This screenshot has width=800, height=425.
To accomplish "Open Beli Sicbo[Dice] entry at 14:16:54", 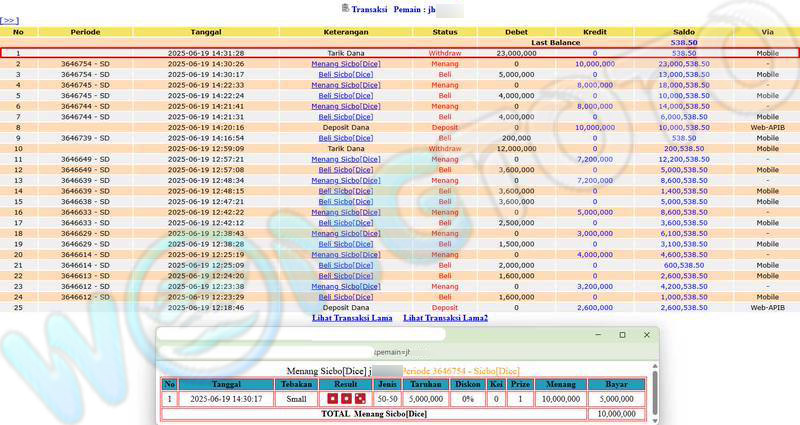I will (345, 138).
